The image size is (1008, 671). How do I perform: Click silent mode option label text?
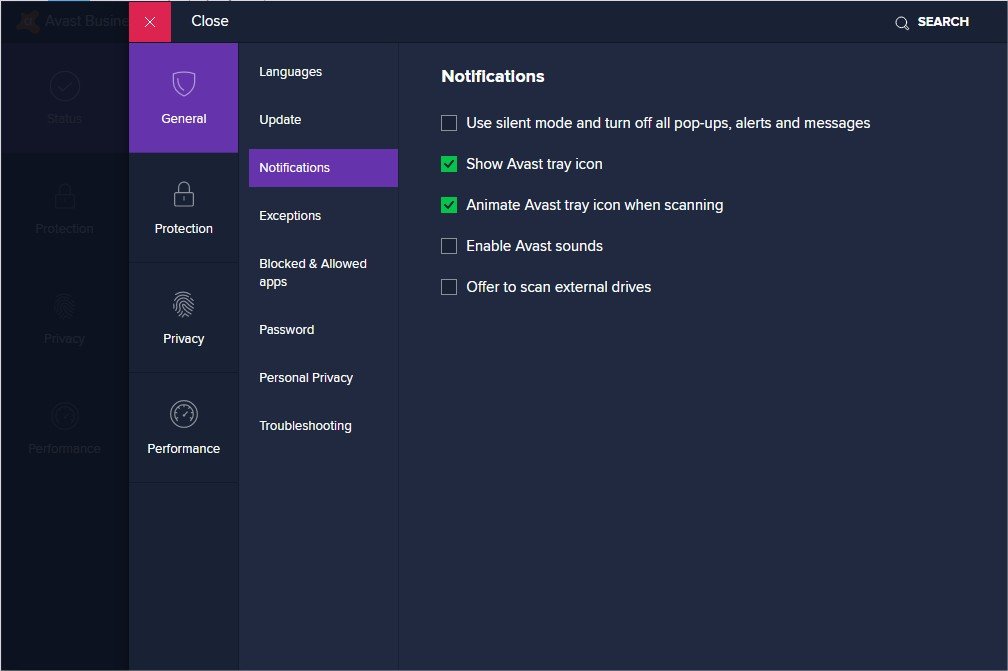668,123
